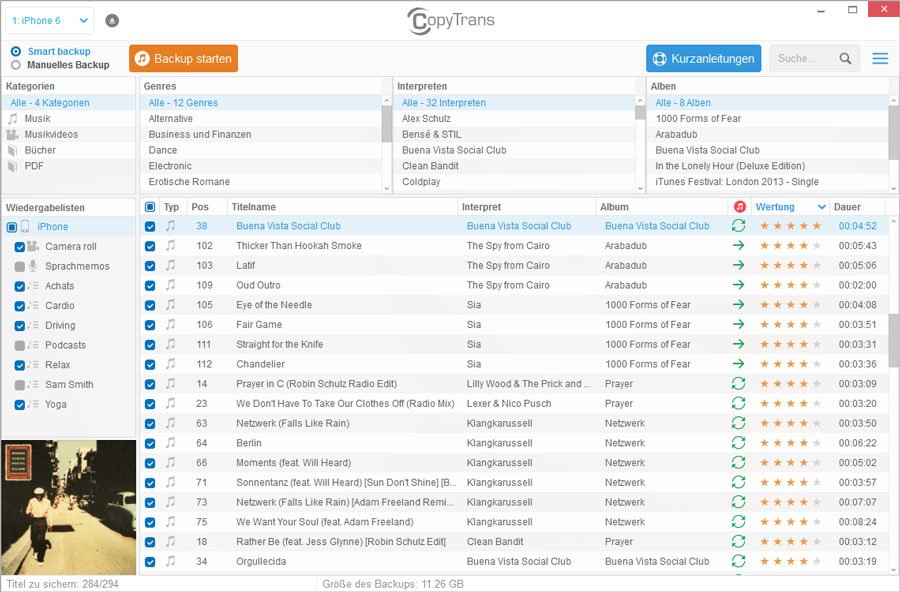This screenshot has height=592, width=900.
Task: Click the Buena Vista album artwork thumbnail
Action: [x=68, y=507]
